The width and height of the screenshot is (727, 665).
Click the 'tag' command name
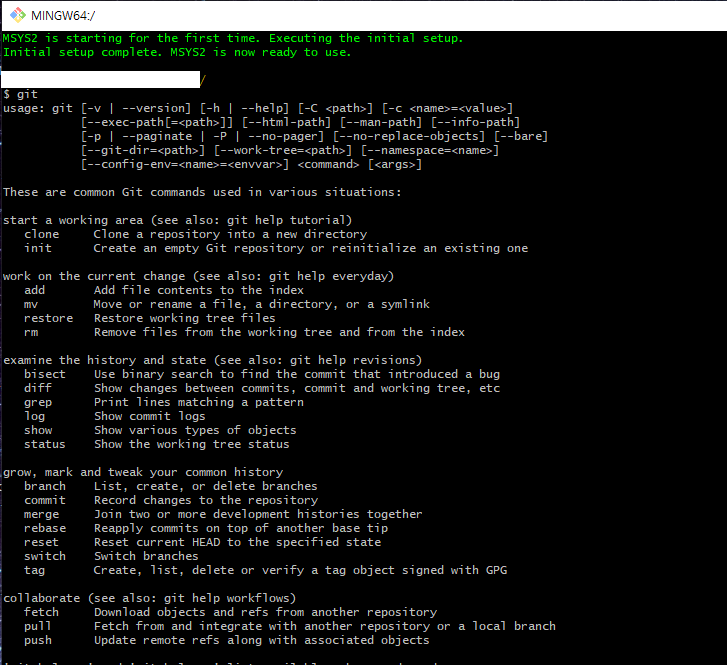[x=35, y=570]
